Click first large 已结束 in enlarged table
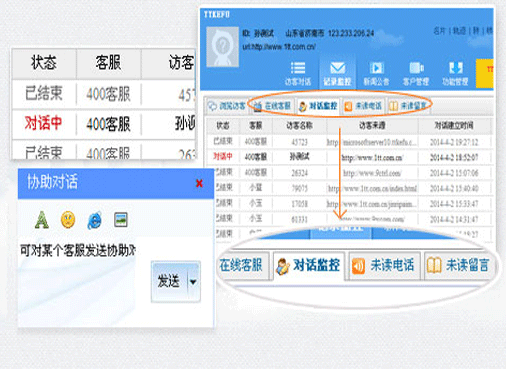 click(x=44, y=93)
